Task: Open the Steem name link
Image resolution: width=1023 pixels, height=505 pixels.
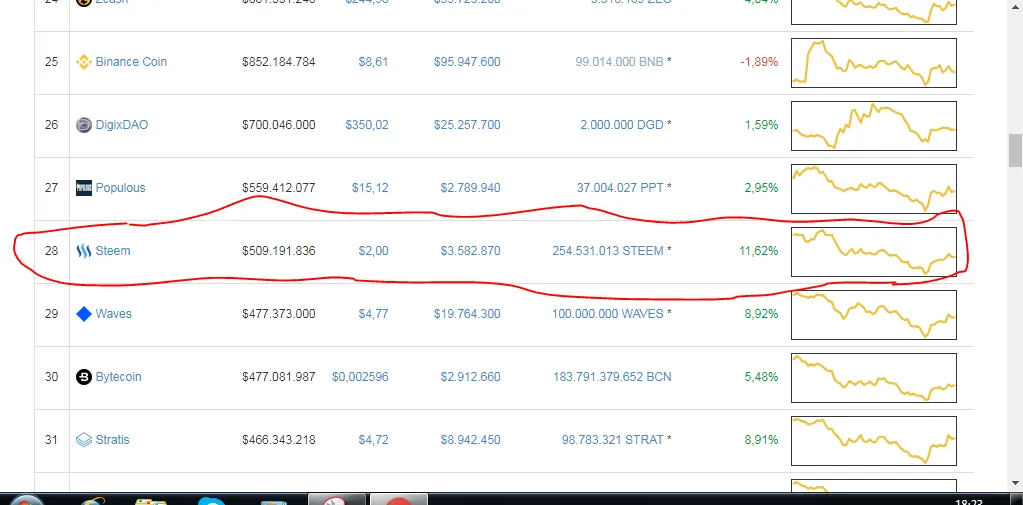Action: [113, 251]
